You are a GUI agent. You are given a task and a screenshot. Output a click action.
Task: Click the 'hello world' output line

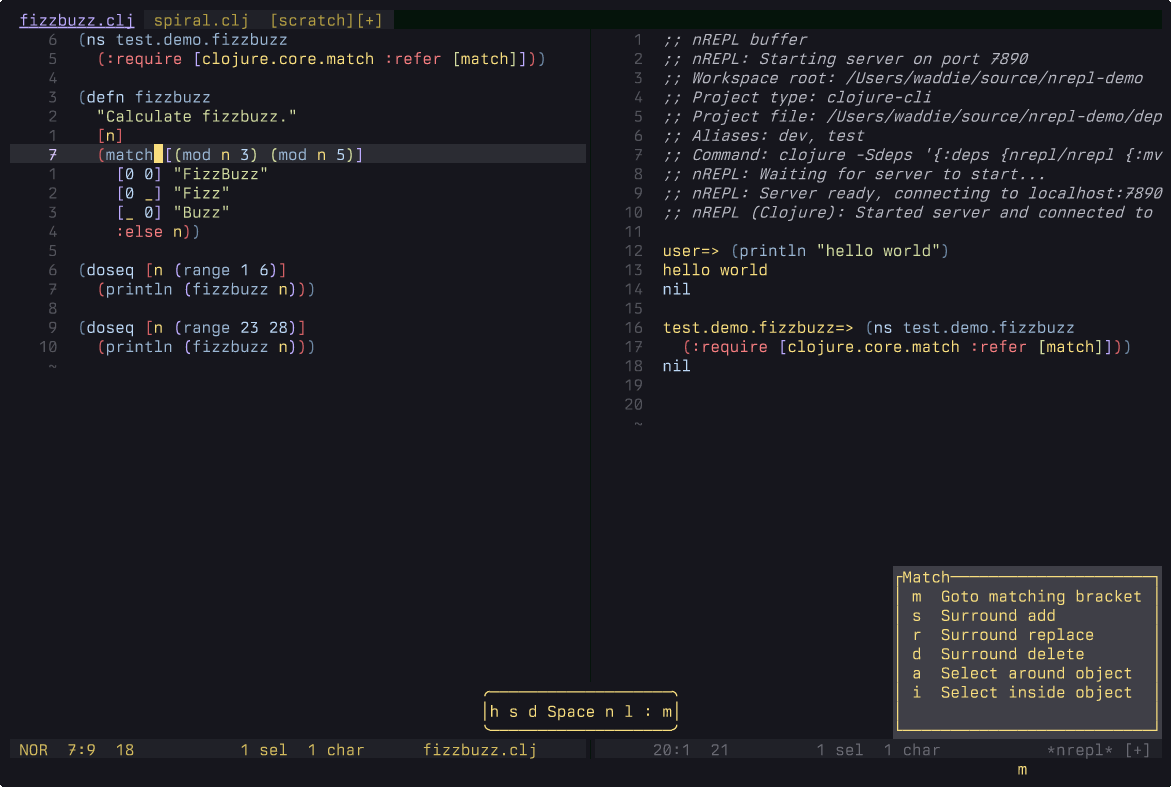tap(715, 270)
